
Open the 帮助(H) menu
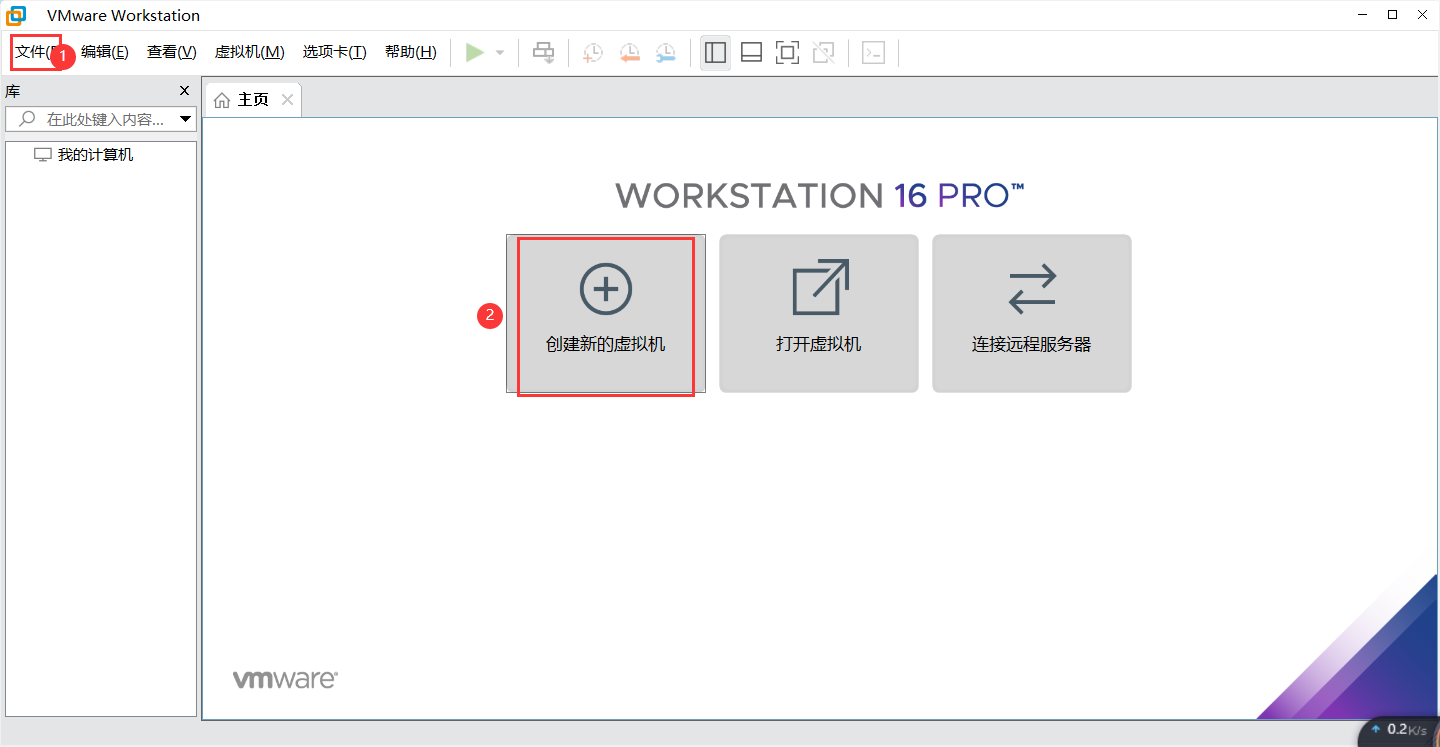pyautogui.click(x=410, y=52)
